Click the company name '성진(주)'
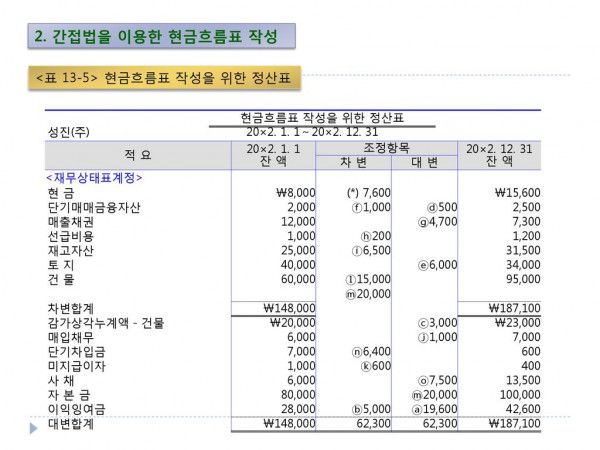 click(x=68, y=132)
